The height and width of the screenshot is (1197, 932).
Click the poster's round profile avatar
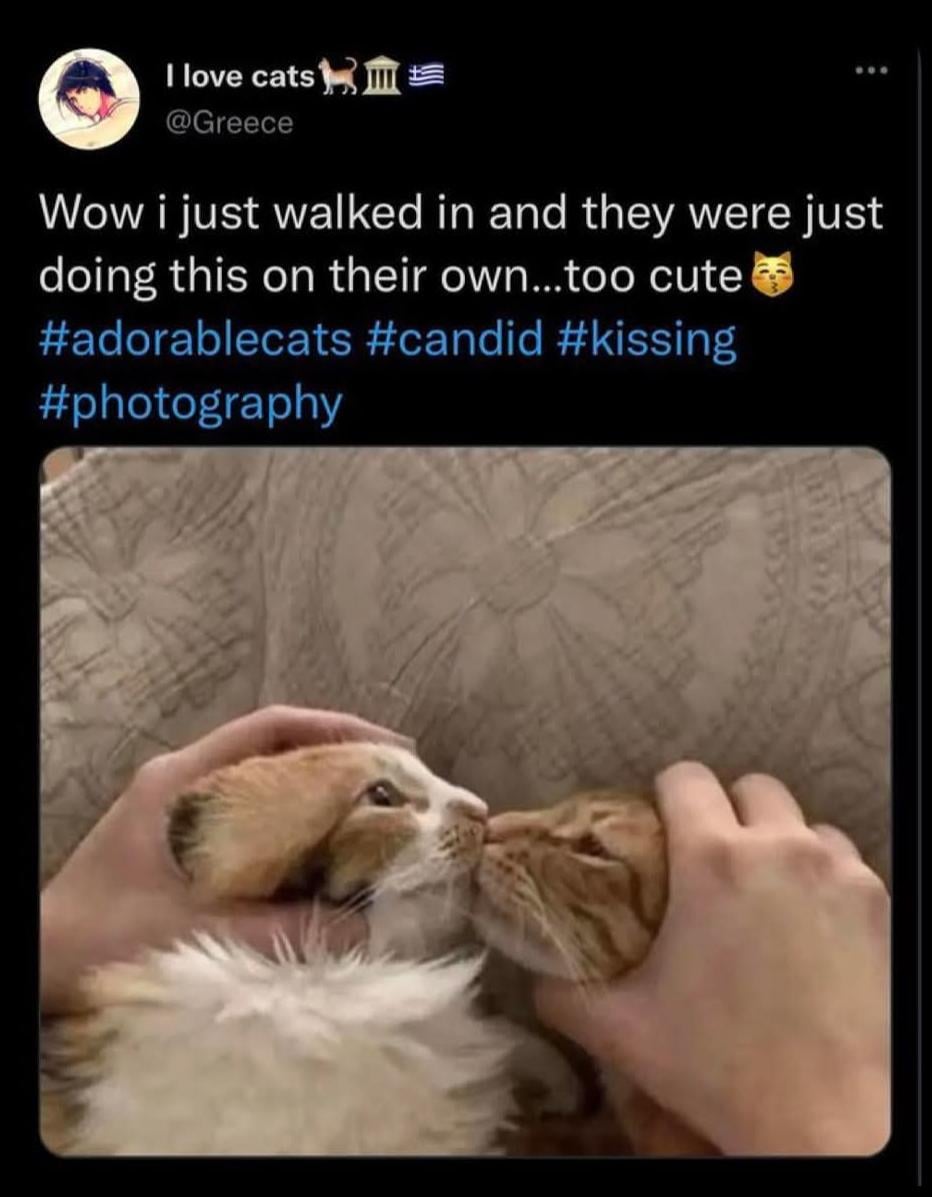tap(89, 98)
